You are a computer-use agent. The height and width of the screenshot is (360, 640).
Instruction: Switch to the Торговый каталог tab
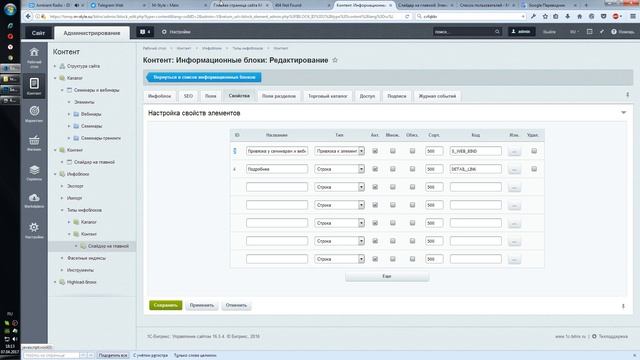point(327,96)
